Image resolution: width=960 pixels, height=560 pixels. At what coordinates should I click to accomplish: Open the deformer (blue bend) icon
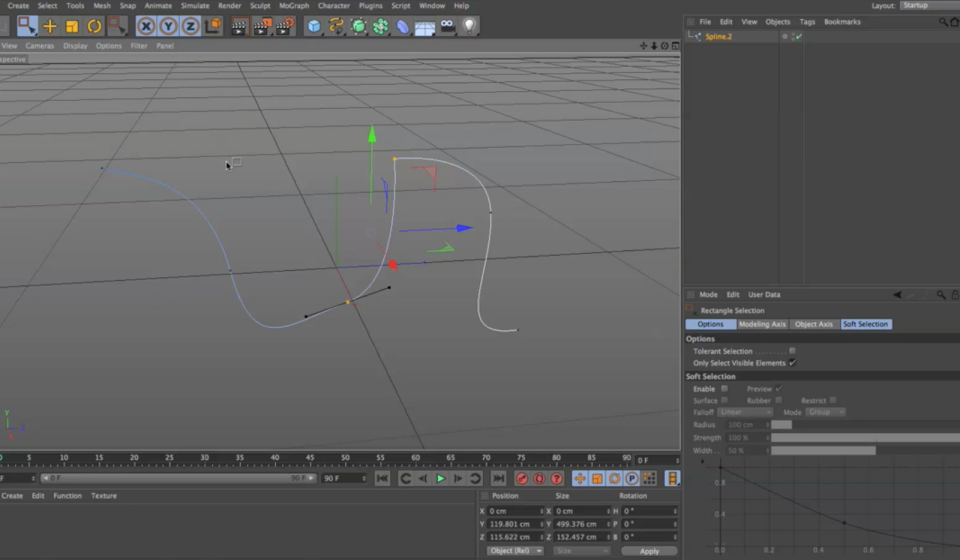[402, 26]
